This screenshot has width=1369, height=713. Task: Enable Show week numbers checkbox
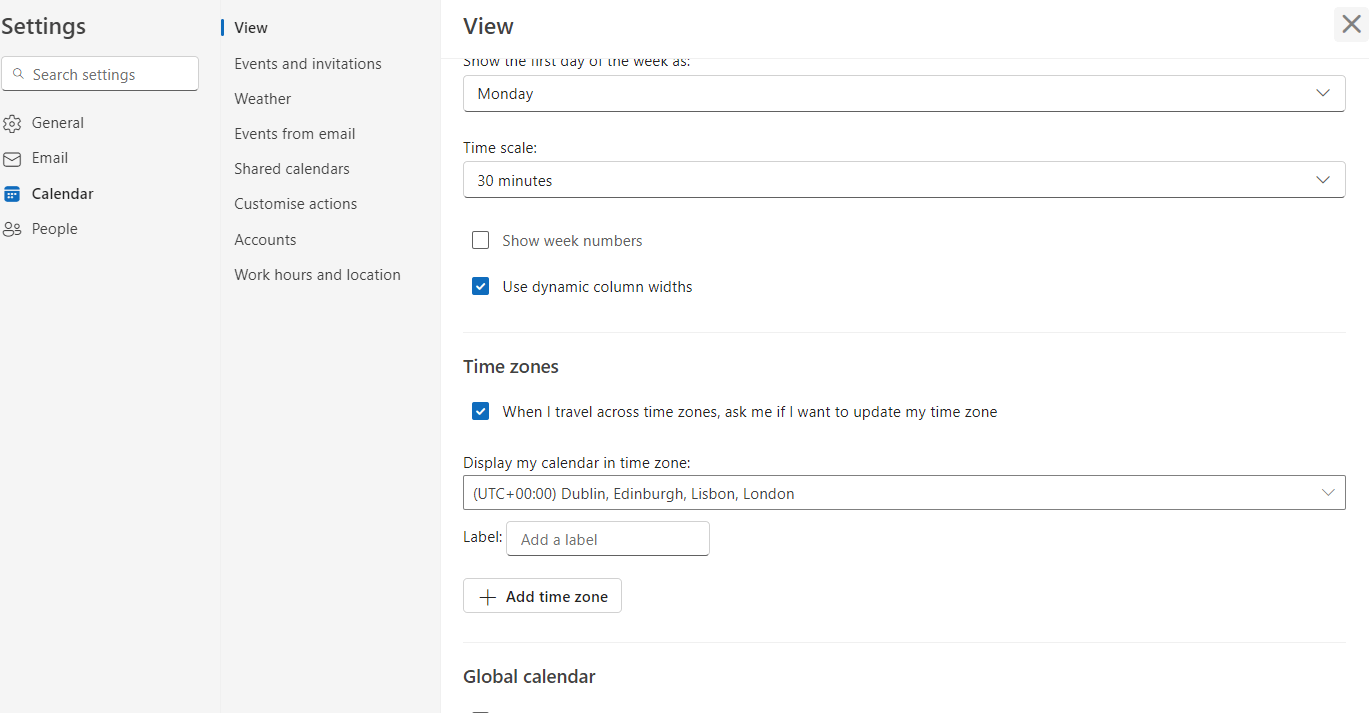481,241
